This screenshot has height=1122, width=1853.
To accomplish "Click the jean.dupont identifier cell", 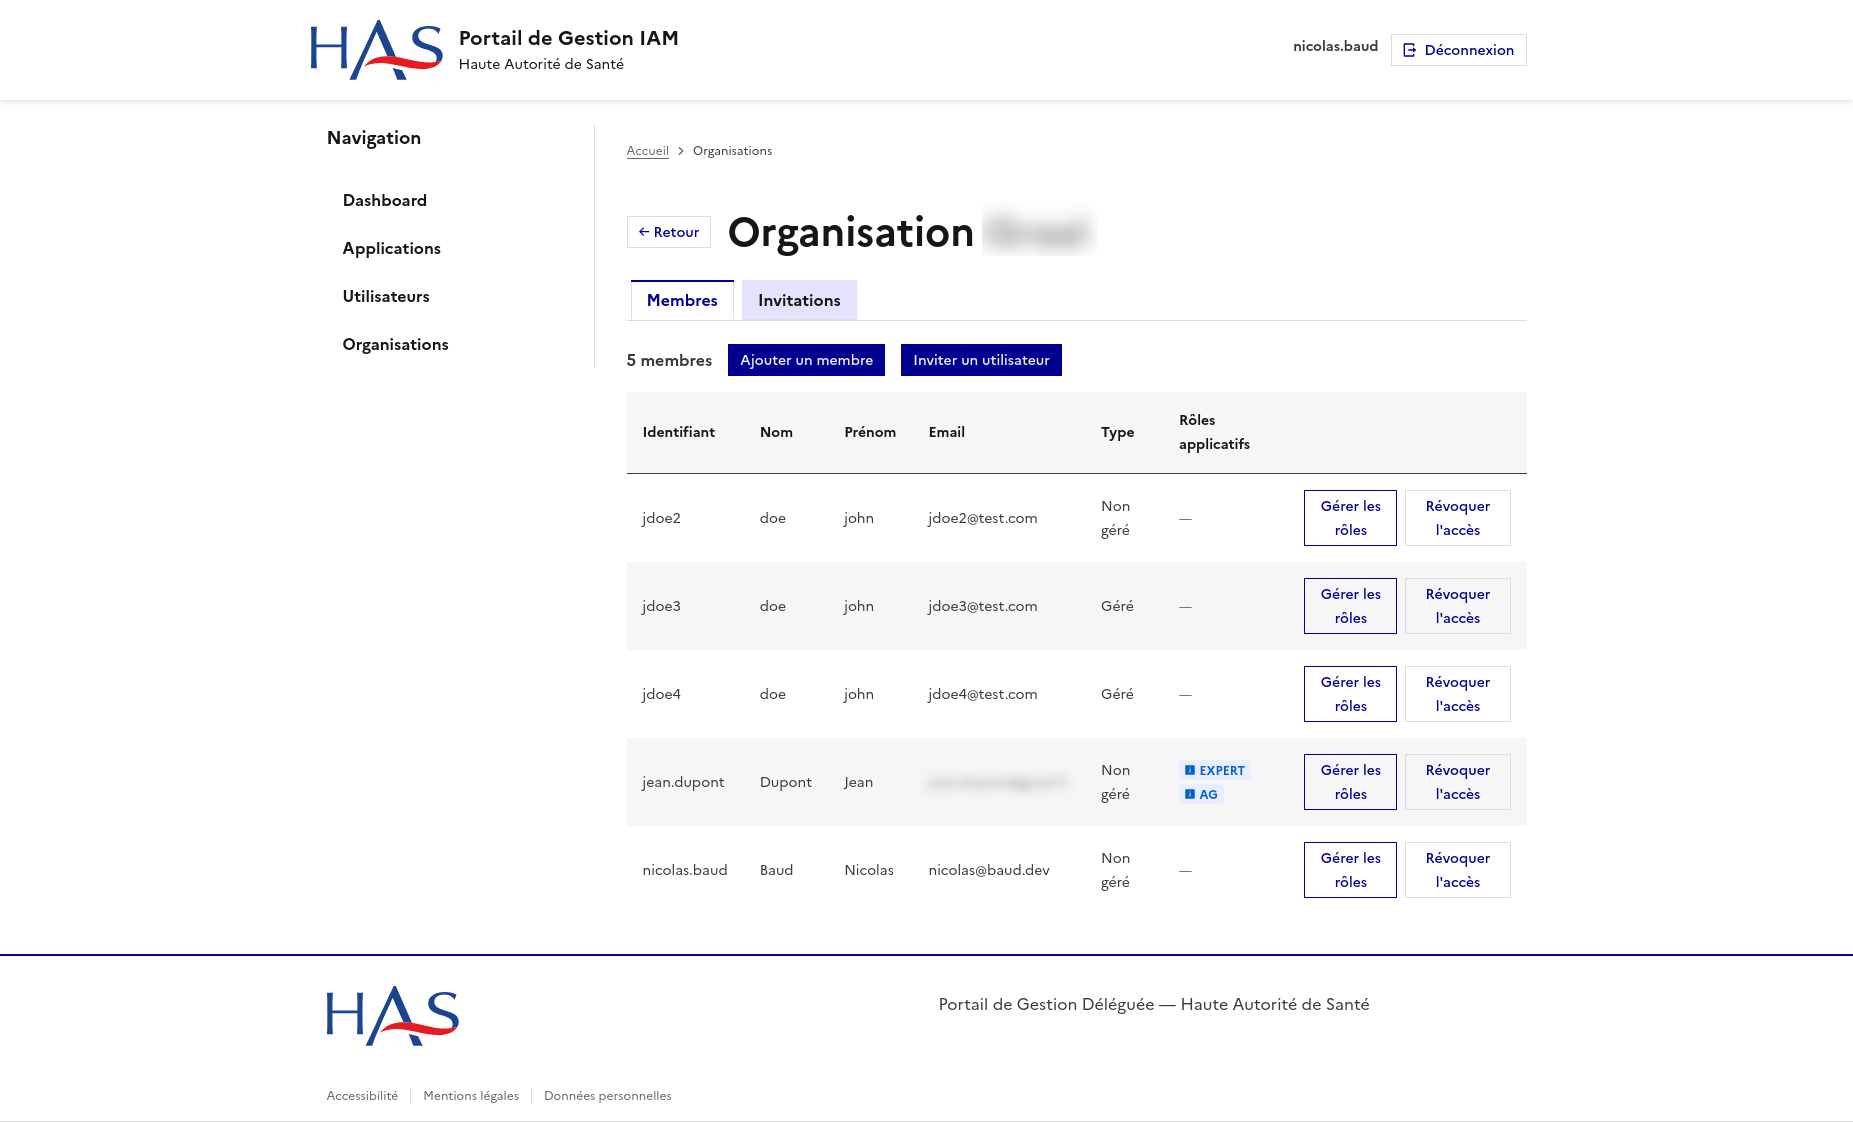I will [684, 782].
